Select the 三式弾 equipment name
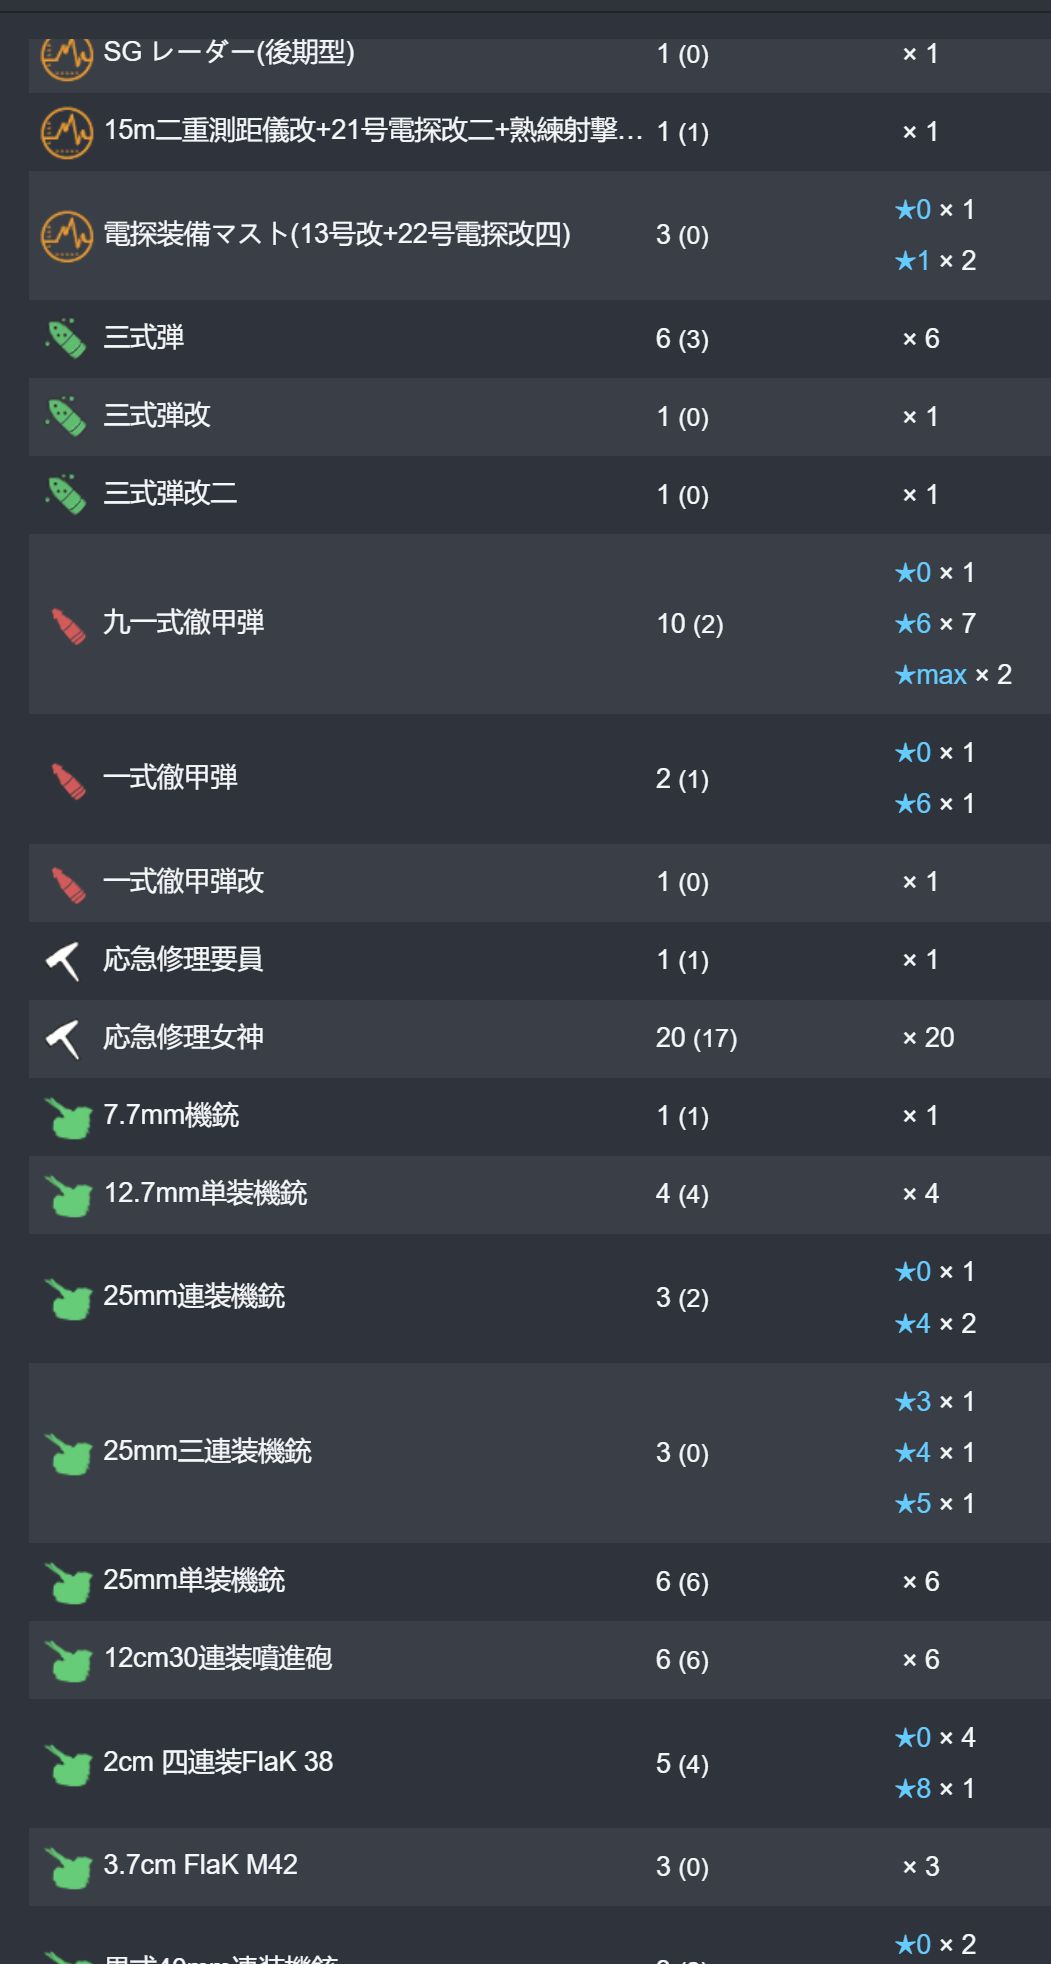Screen dimensions: 1051x1964 pyautogui.click(x=144, y=338)
